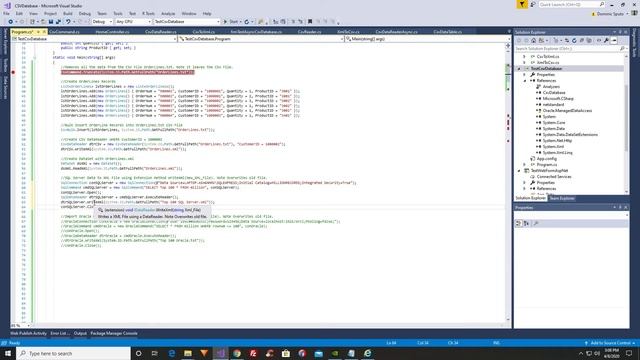This screenshot has height=360, width=640.
Task: Switch to the CsvDataReader.cs tab
Action: pos(160,32)
